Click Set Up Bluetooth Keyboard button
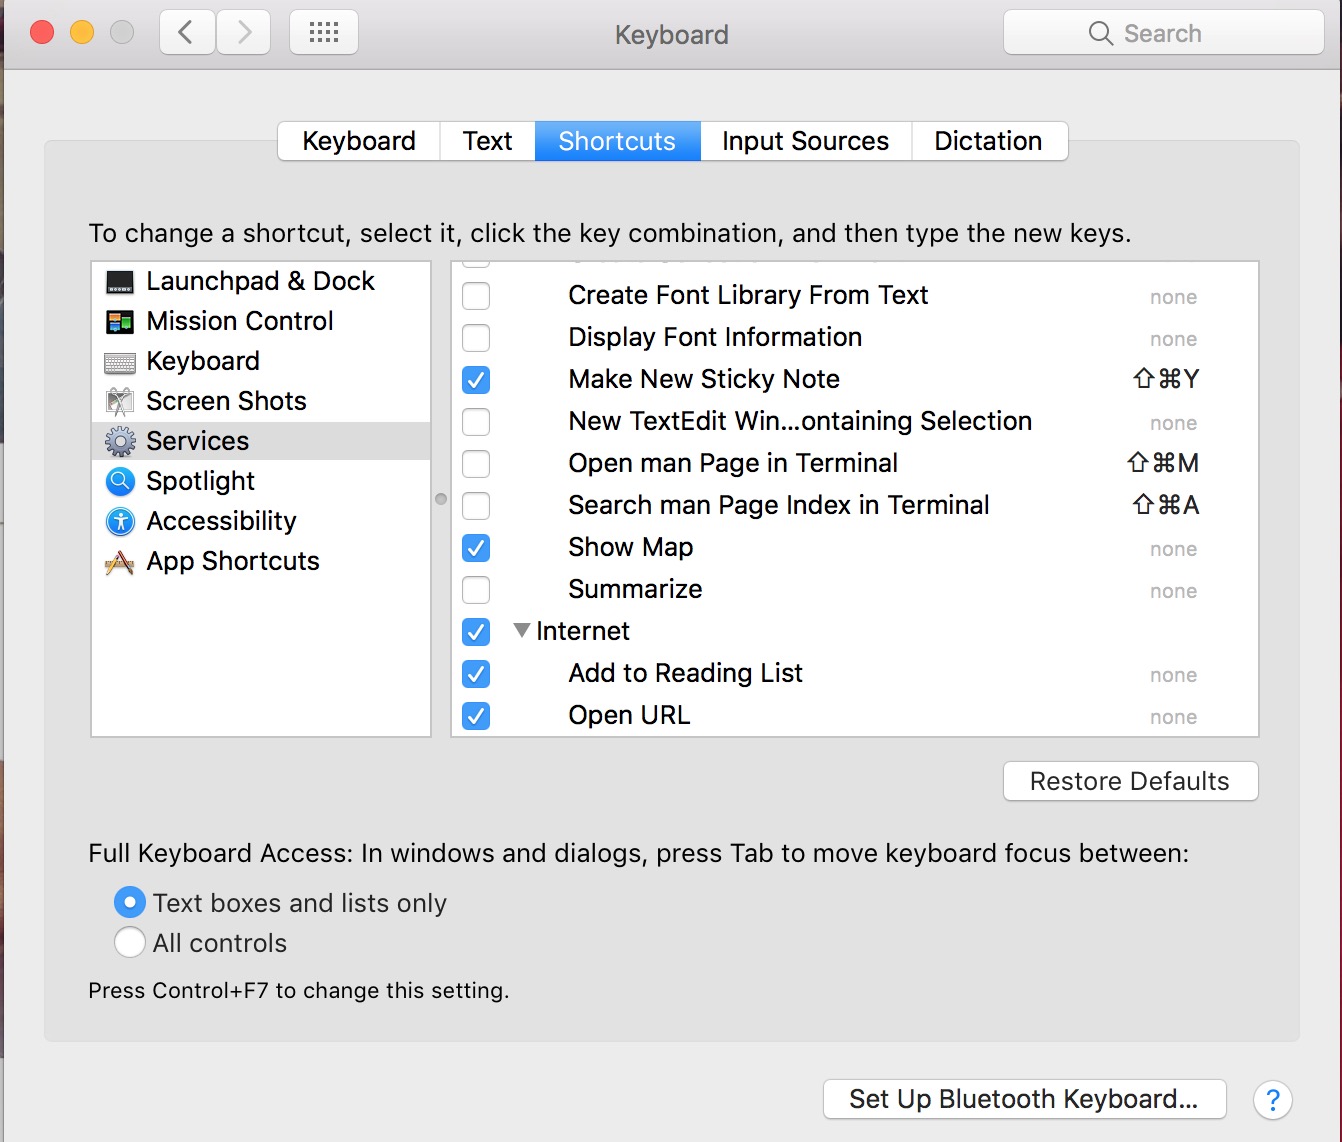1342x1142 pixels. 1024,1099
